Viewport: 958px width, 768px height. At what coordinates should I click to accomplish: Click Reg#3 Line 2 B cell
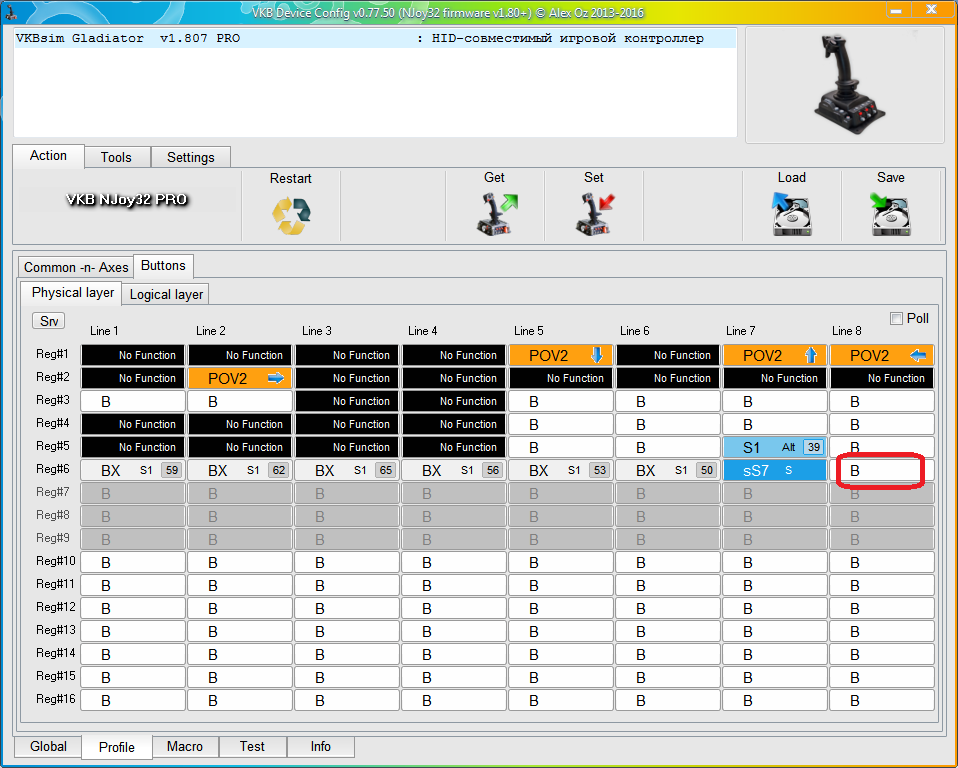tap(240, 401)
